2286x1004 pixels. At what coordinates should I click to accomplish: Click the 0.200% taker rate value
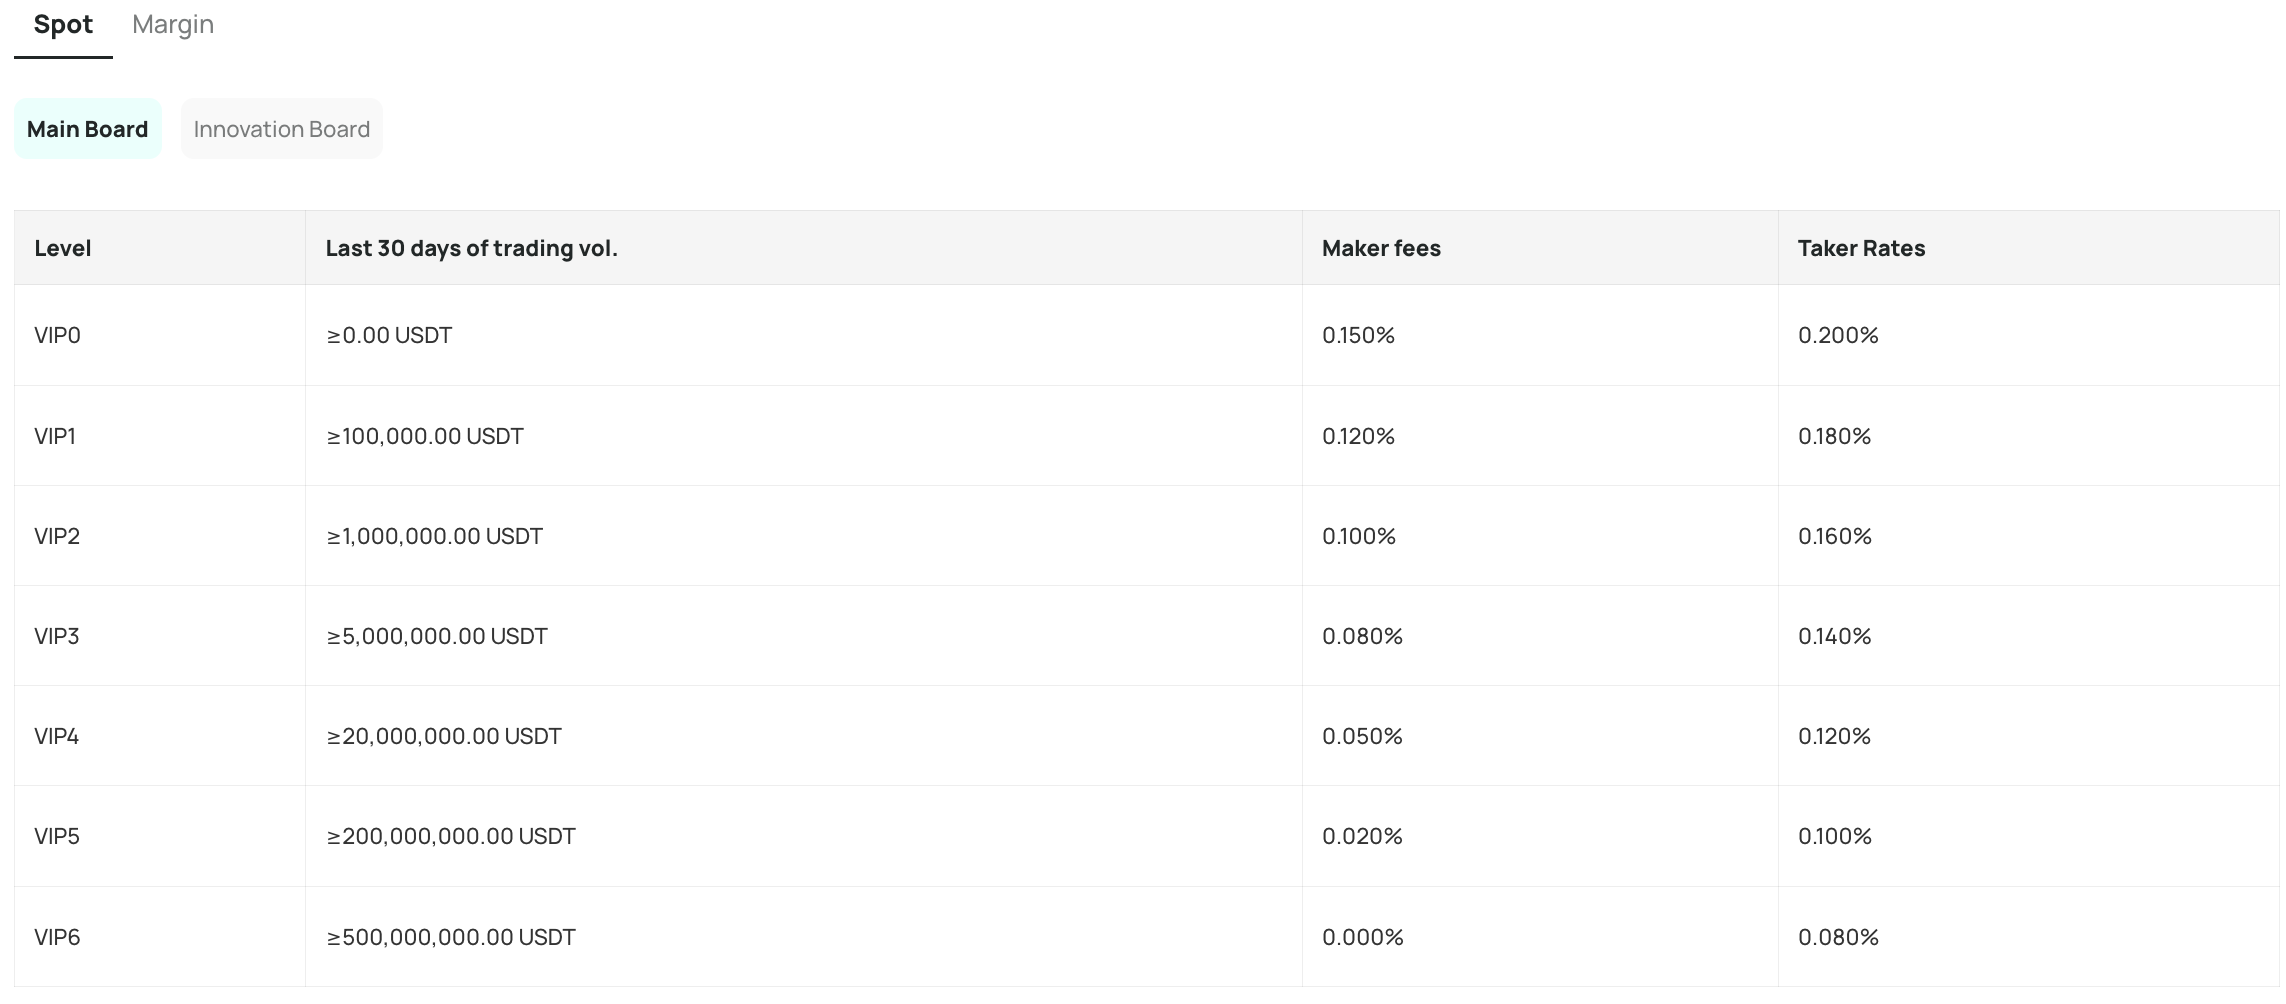coord(1838,335)
